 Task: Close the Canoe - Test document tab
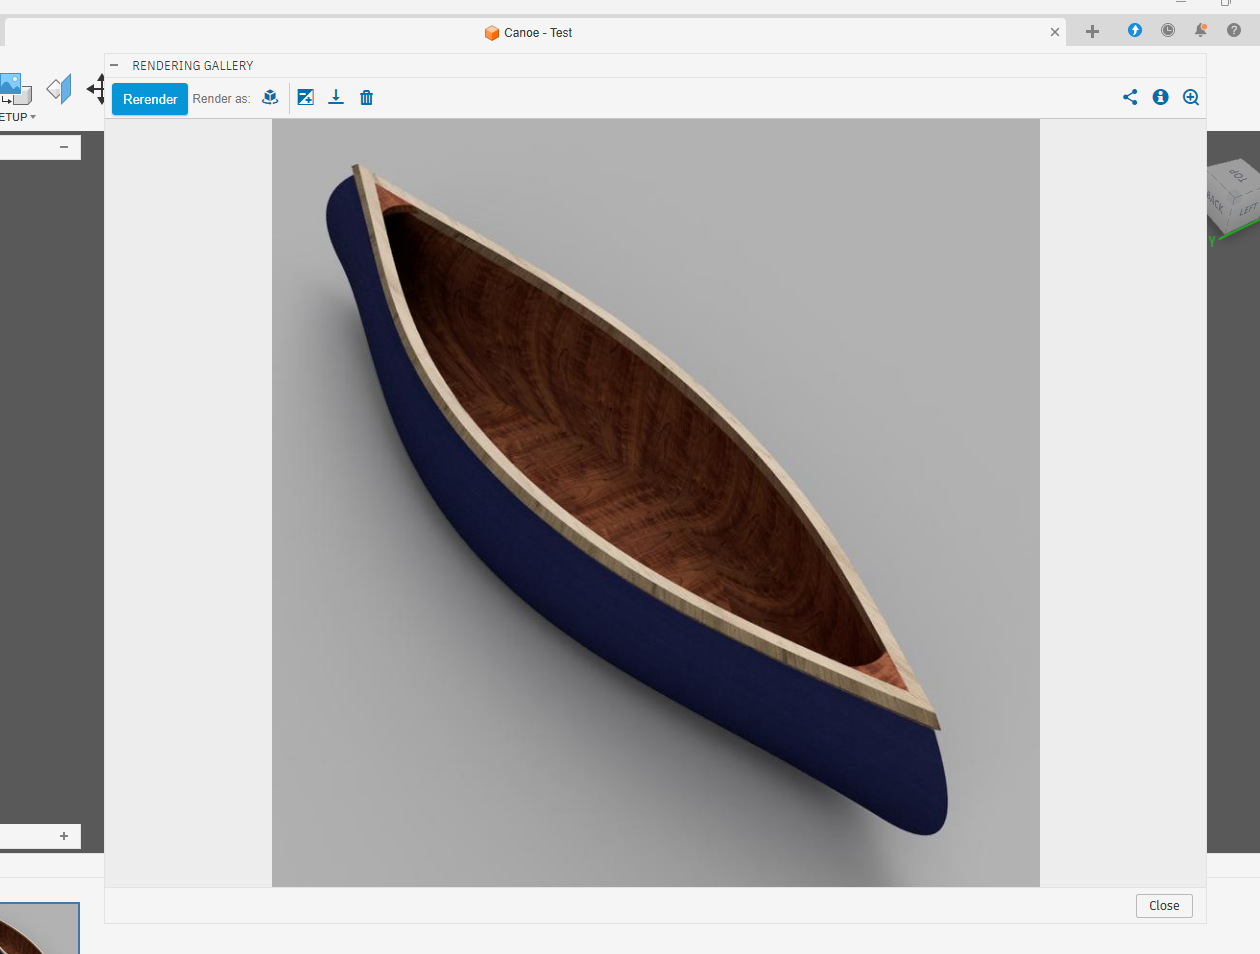(1054, 32)
